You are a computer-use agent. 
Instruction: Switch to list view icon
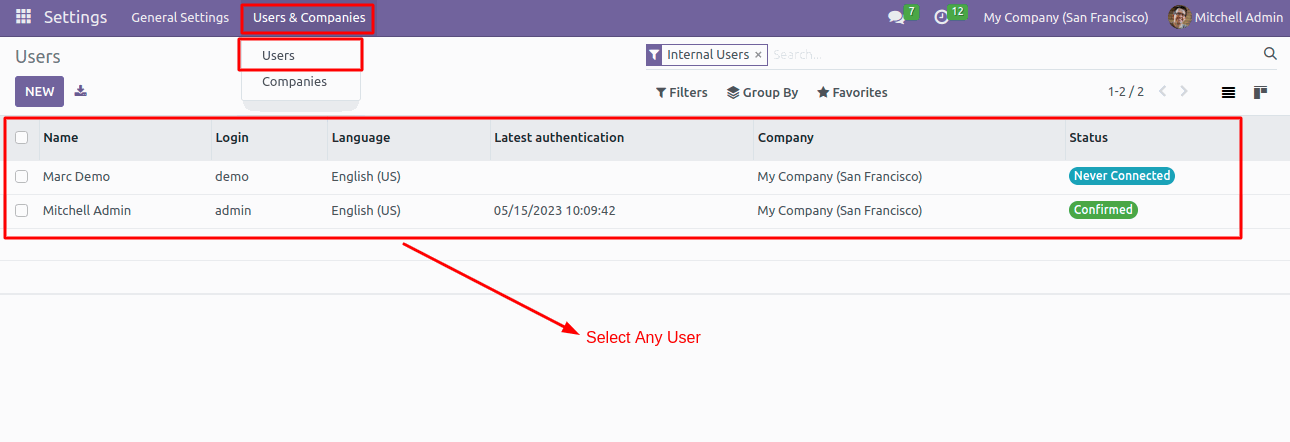1228,92
